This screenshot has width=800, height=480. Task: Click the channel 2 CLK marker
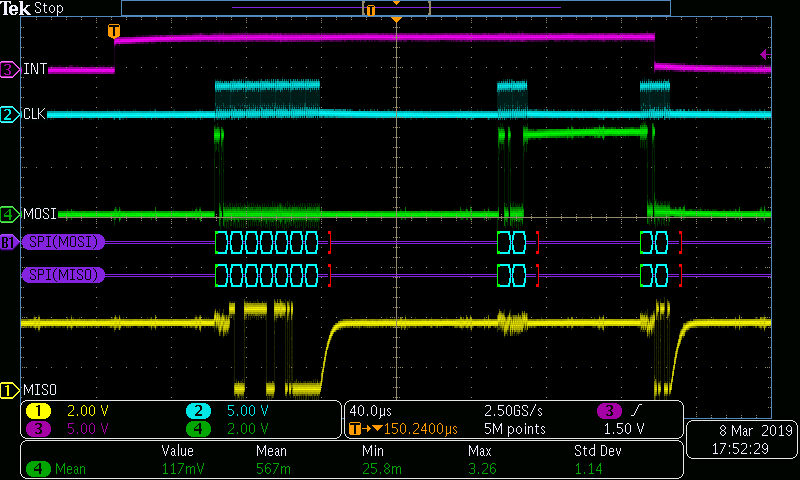pyautogui.click(x=10, y=114)
